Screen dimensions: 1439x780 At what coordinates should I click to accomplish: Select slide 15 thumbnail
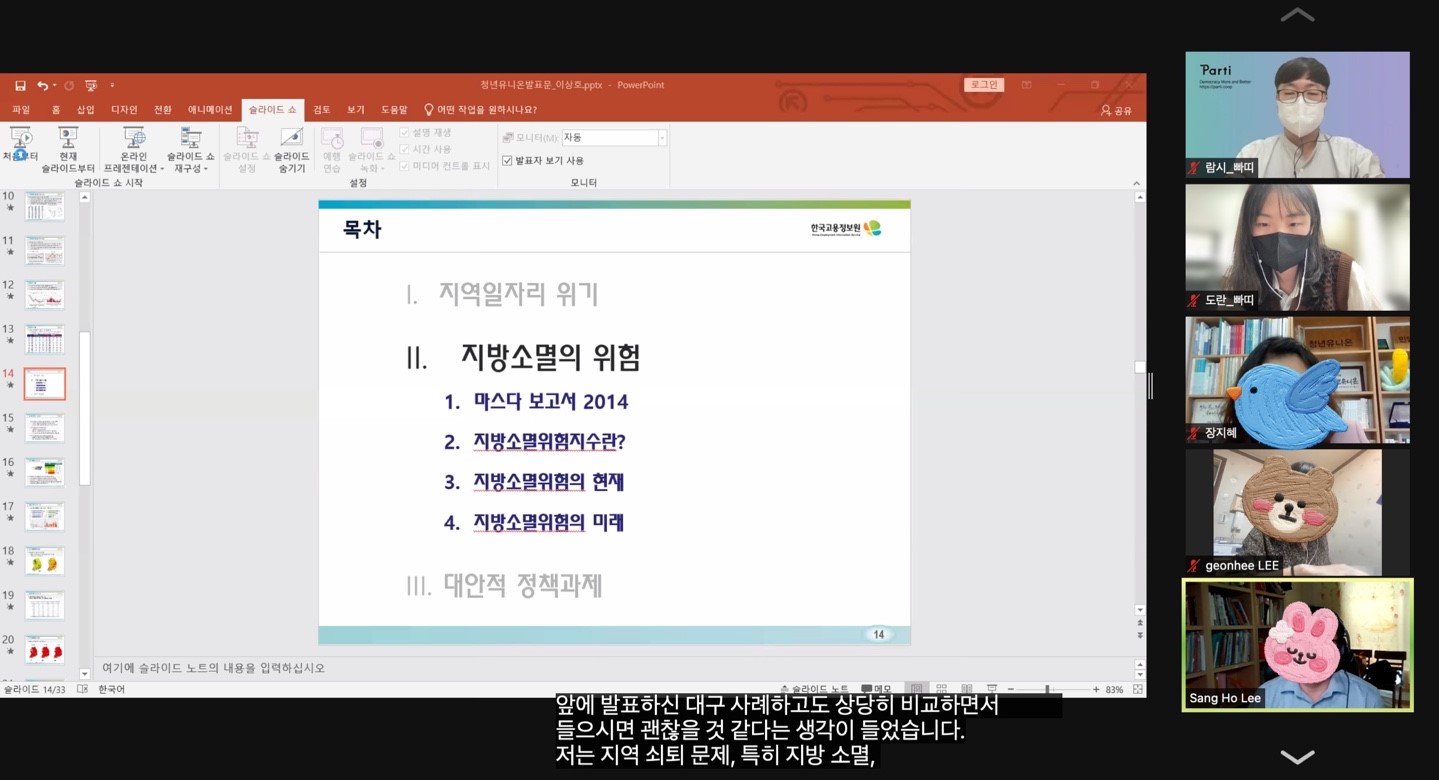(x=44, y=428)
